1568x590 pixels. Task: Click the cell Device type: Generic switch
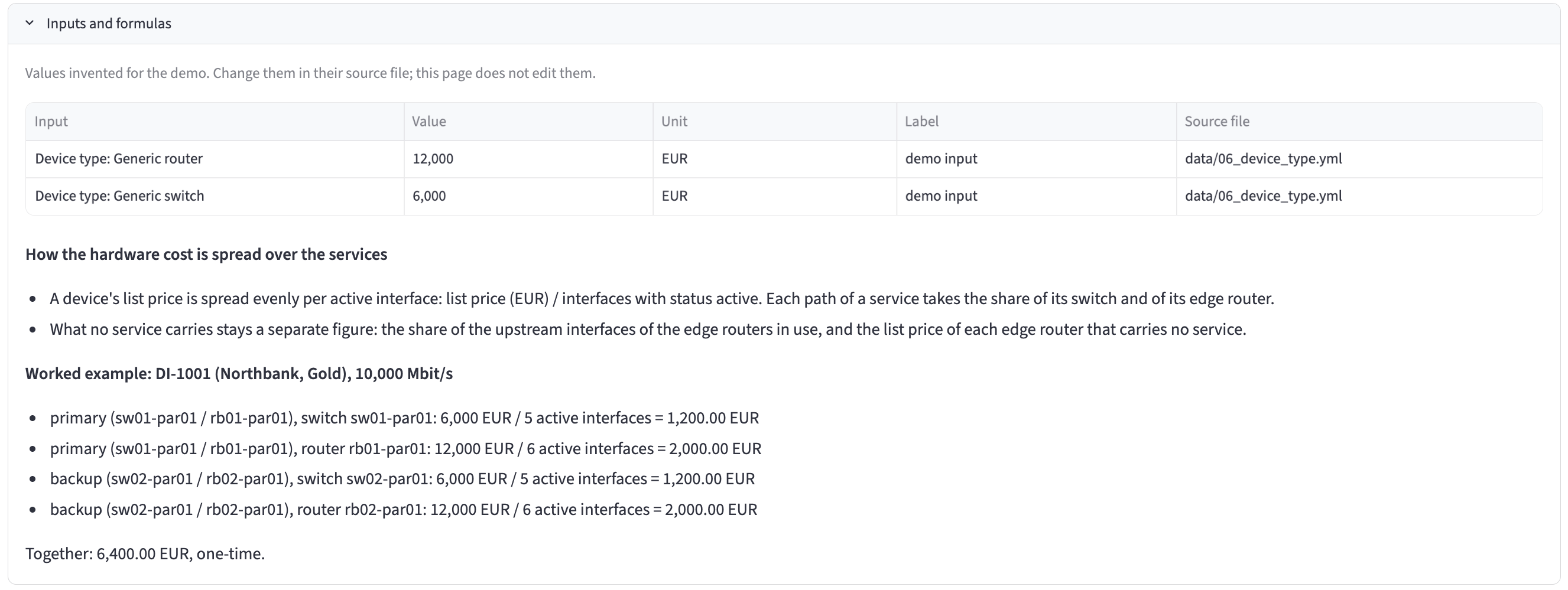(215, 196)
